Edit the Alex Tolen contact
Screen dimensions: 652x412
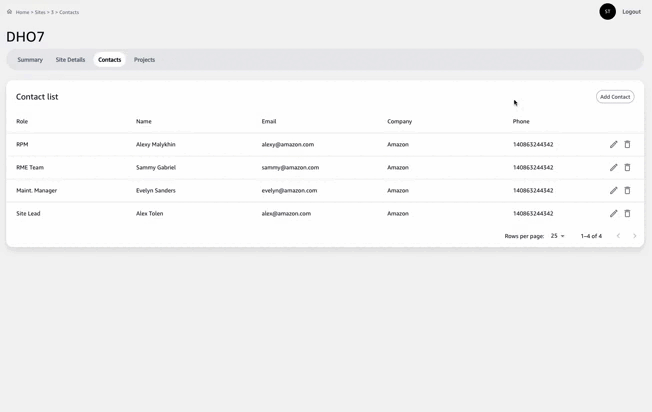pos(614,214)
